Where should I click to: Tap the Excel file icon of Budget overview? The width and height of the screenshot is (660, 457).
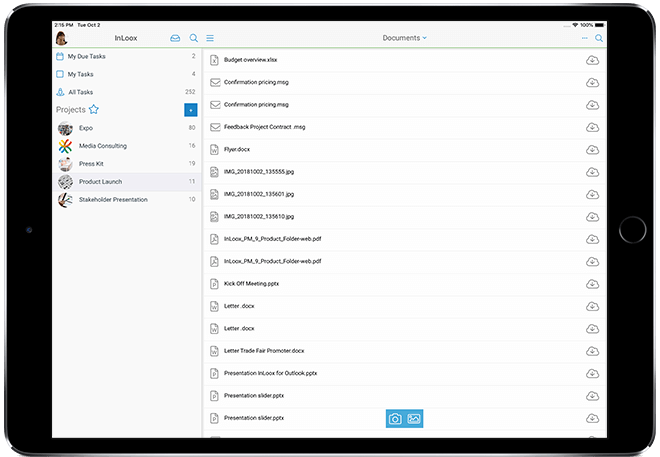[214, 60]
